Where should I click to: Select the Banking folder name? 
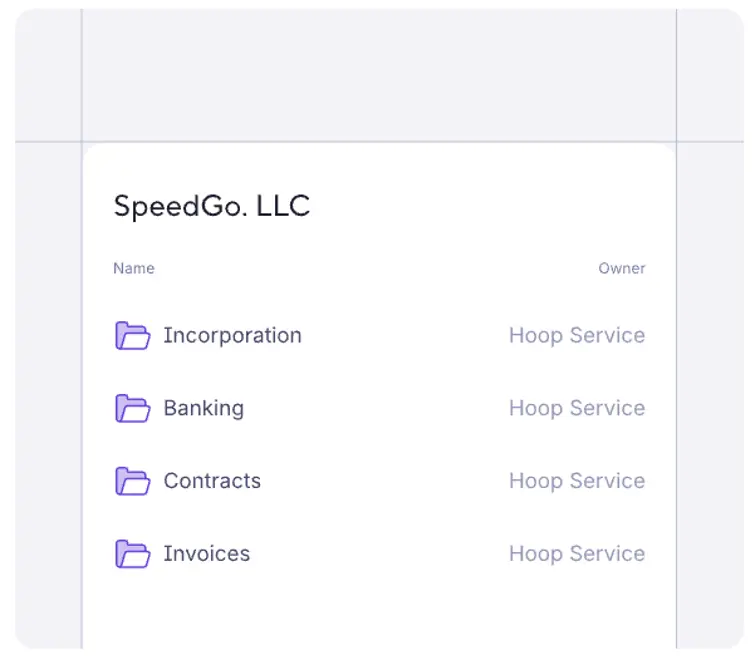(x=204, y=409)
